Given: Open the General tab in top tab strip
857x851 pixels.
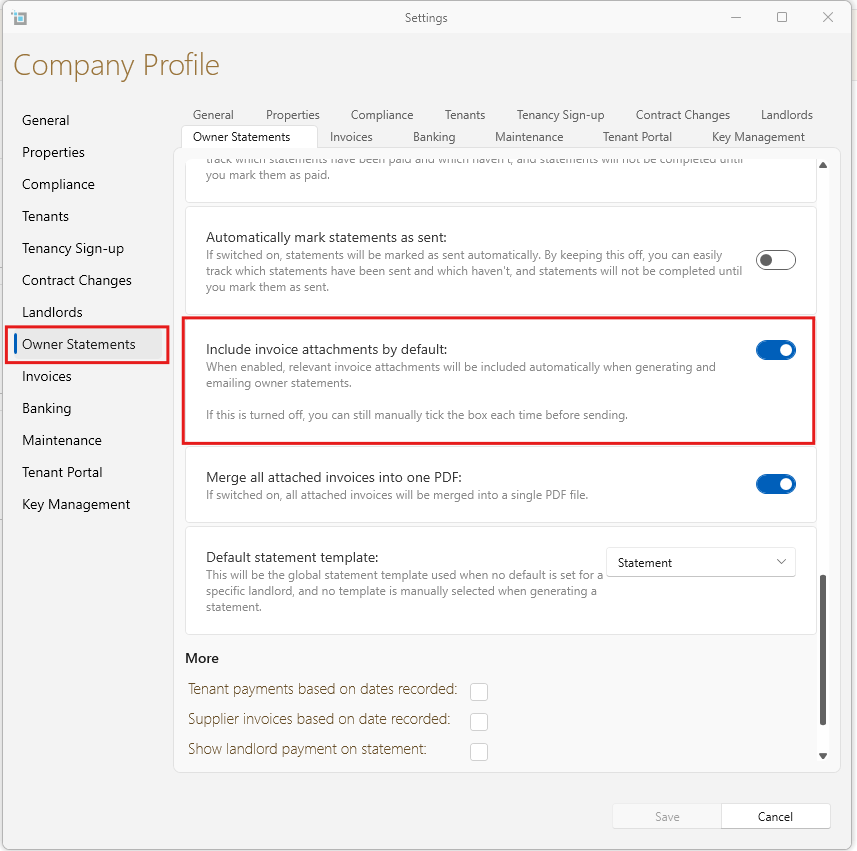Looking at the screenshot, I should coord(213,115).
